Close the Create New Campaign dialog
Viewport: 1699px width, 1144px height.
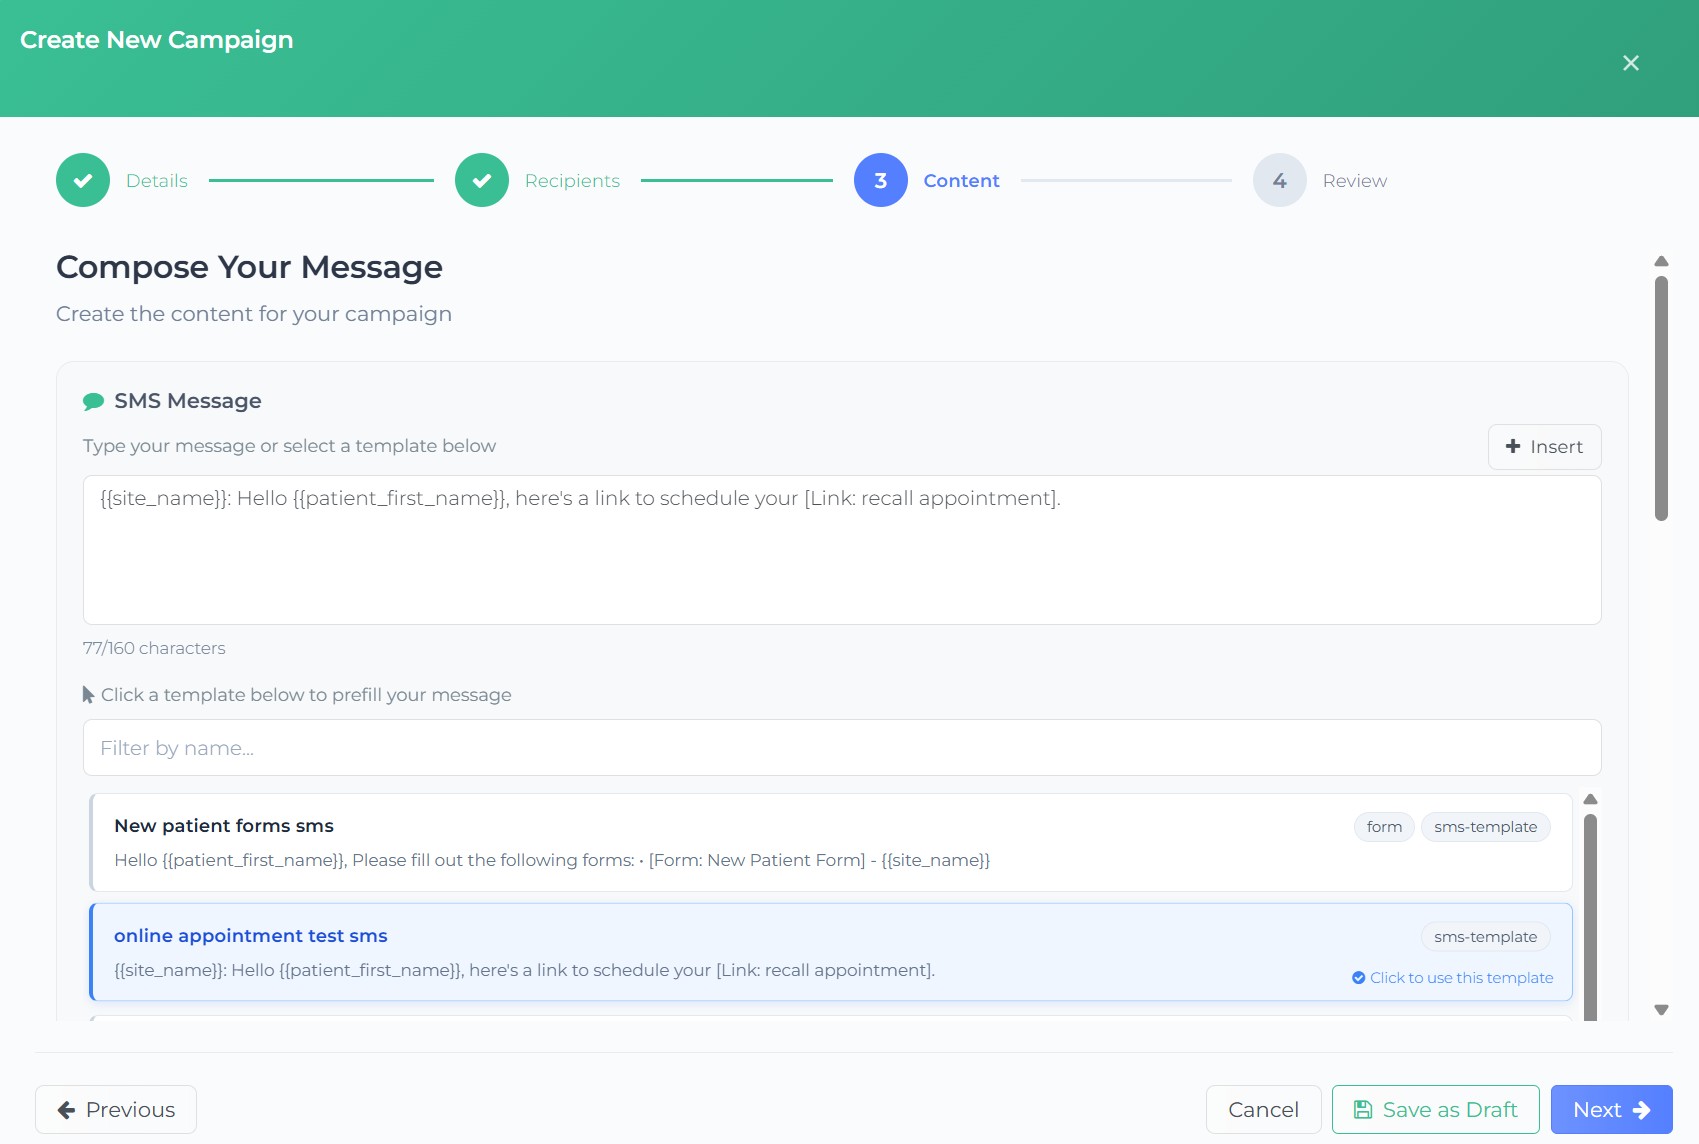tap(1630, 63)
